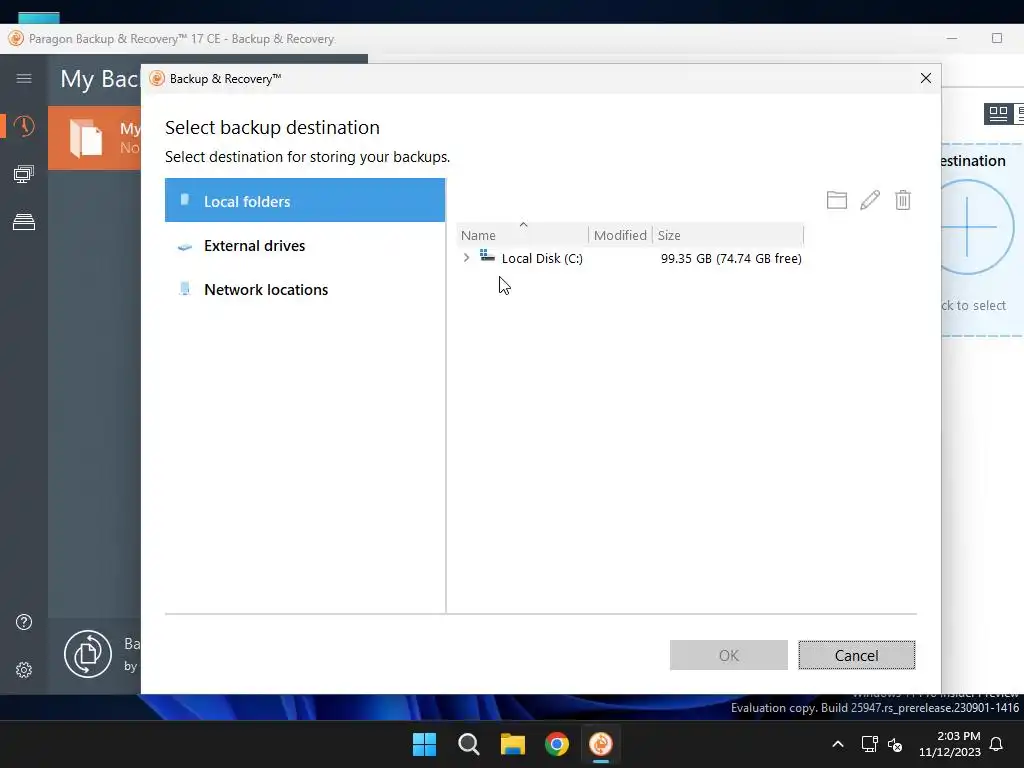Screen dimensions: 1024x768
Task: Show hidden system tray icons
Action: [838, 744]
